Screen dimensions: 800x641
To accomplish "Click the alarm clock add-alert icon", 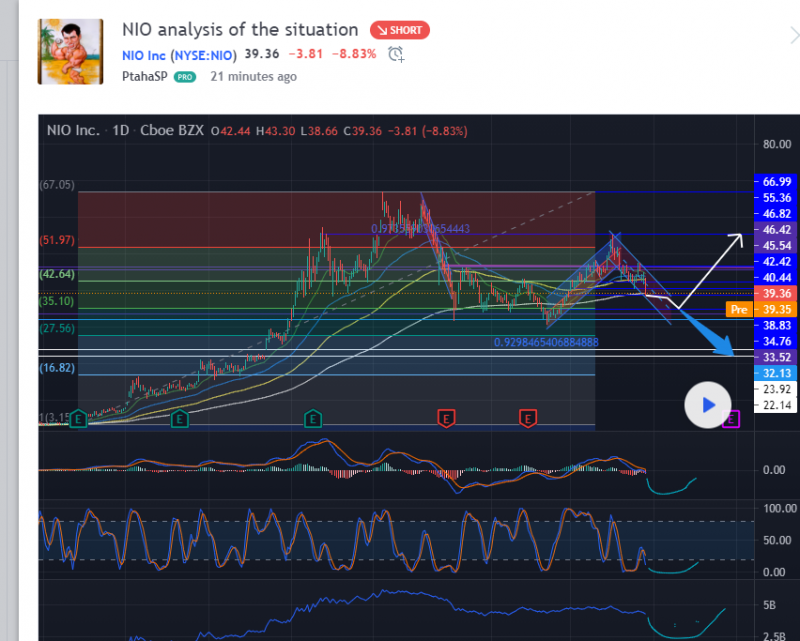I will click(397, 54).
